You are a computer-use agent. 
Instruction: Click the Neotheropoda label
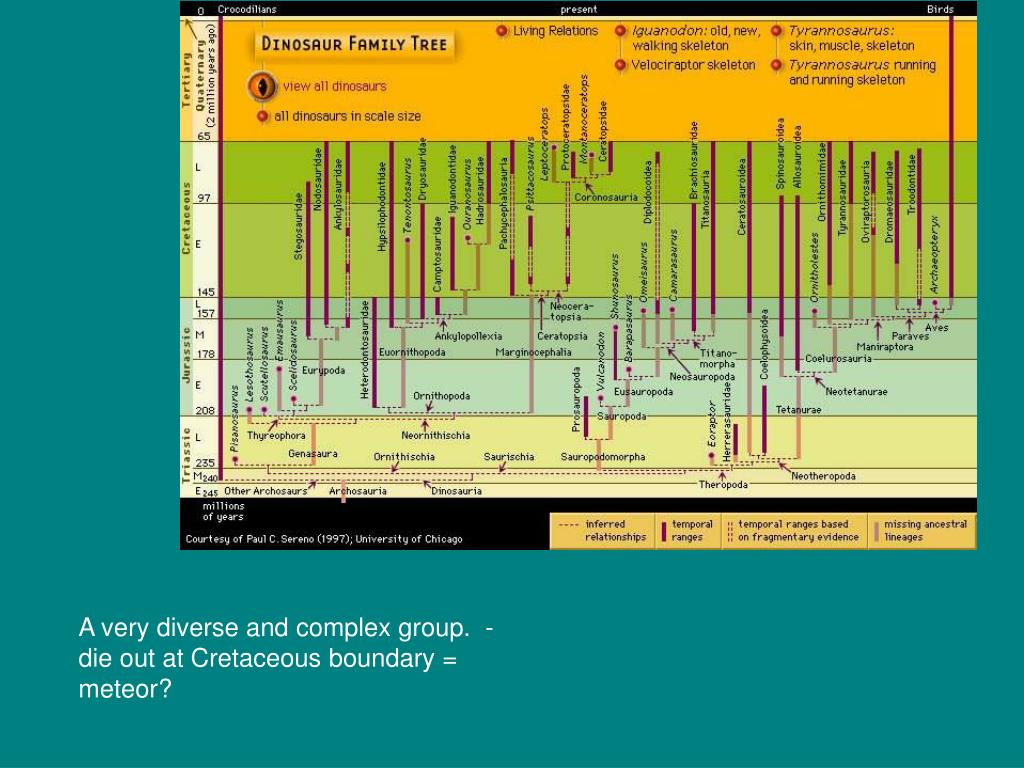(823, 476)
